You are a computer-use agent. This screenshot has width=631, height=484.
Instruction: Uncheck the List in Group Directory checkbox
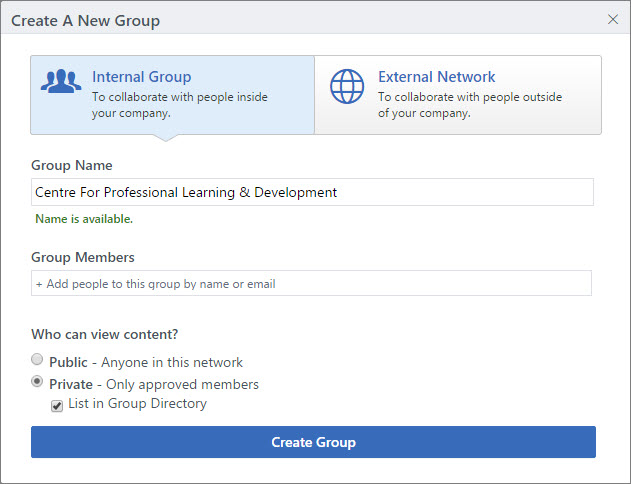pos(57,405)
